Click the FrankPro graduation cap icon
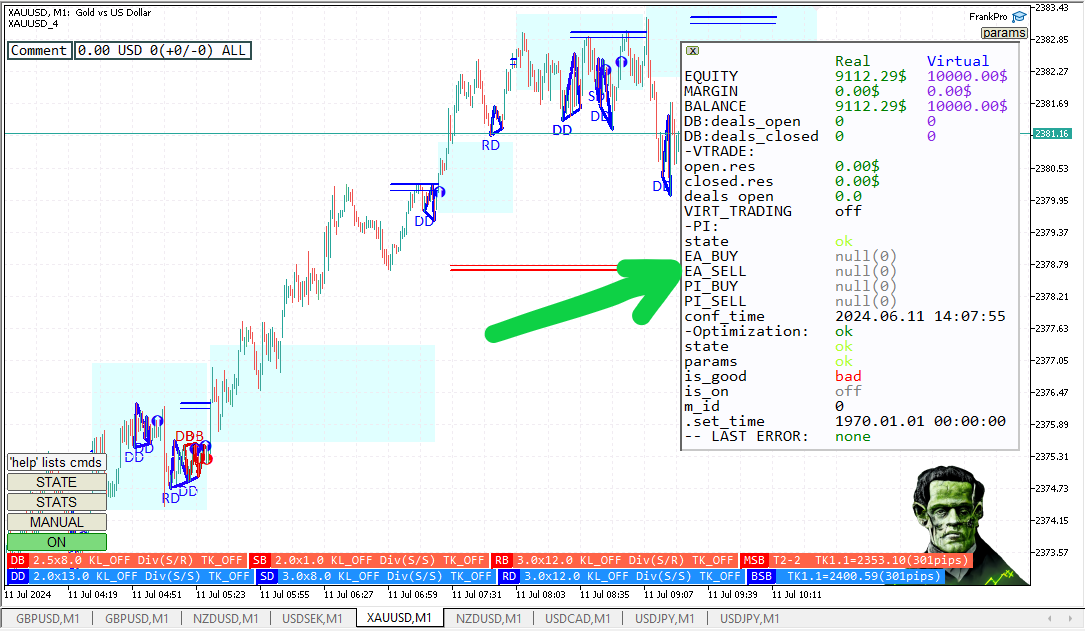The image size is (1086, 631). click(x=1019, y=16)
